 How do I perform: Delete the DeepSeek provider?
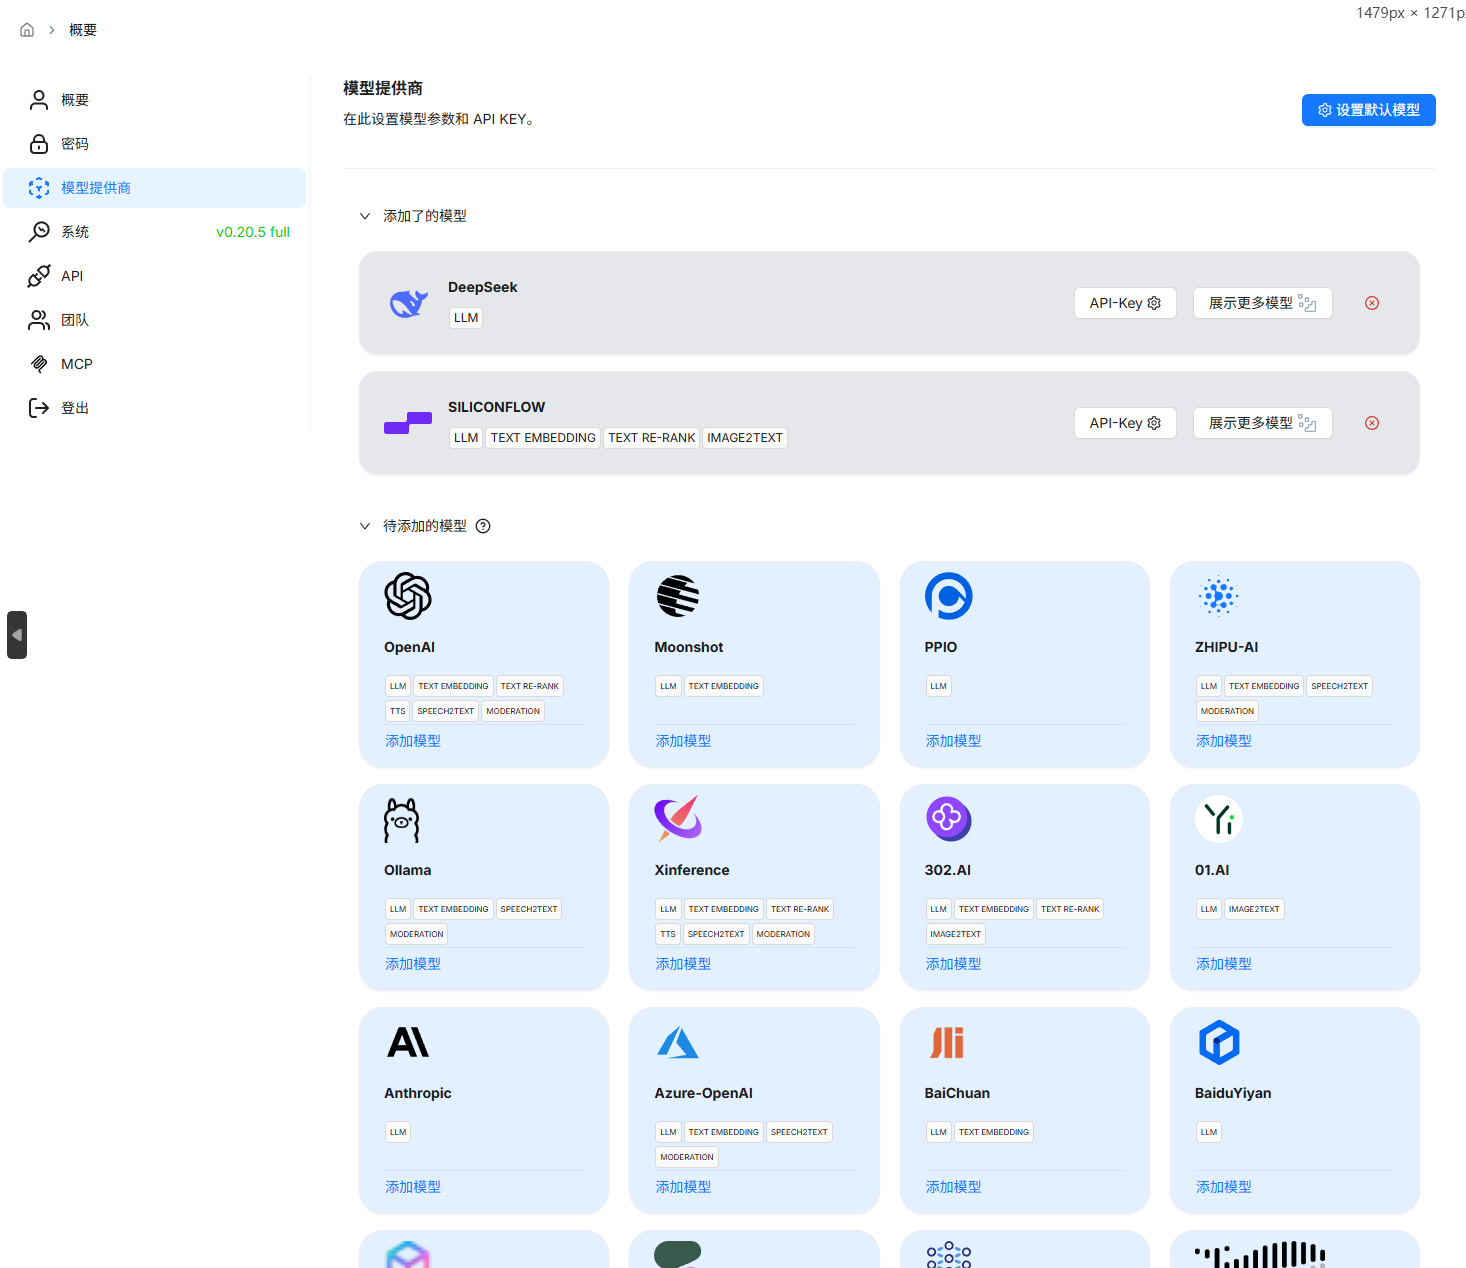[x=1372, y=303]
